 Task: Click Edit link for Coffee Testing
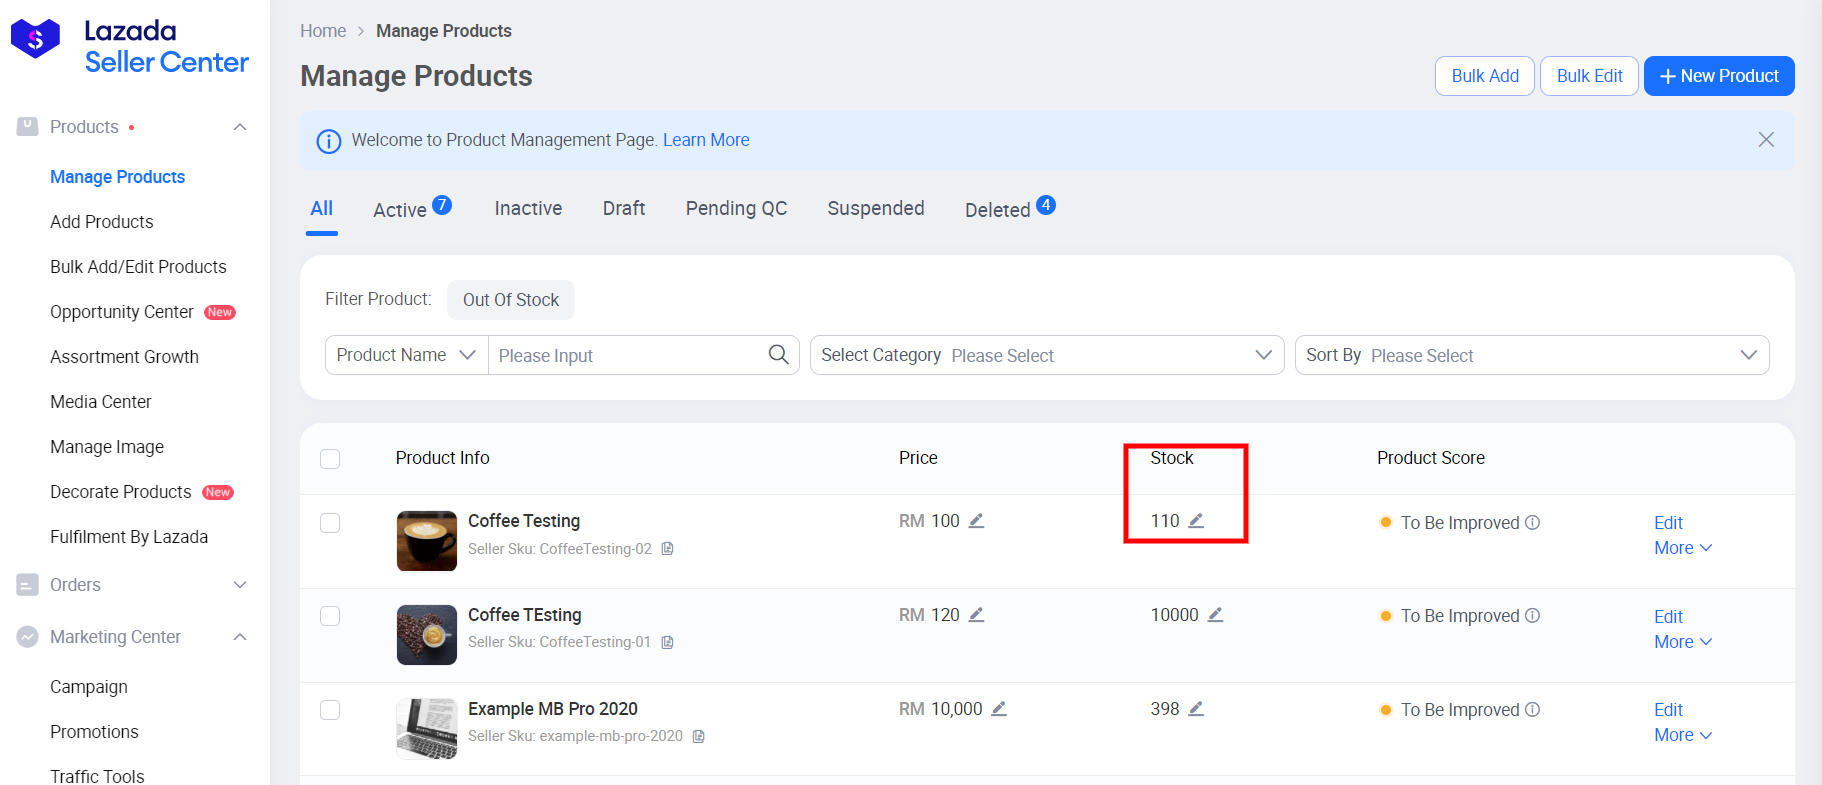point(1668,523)
